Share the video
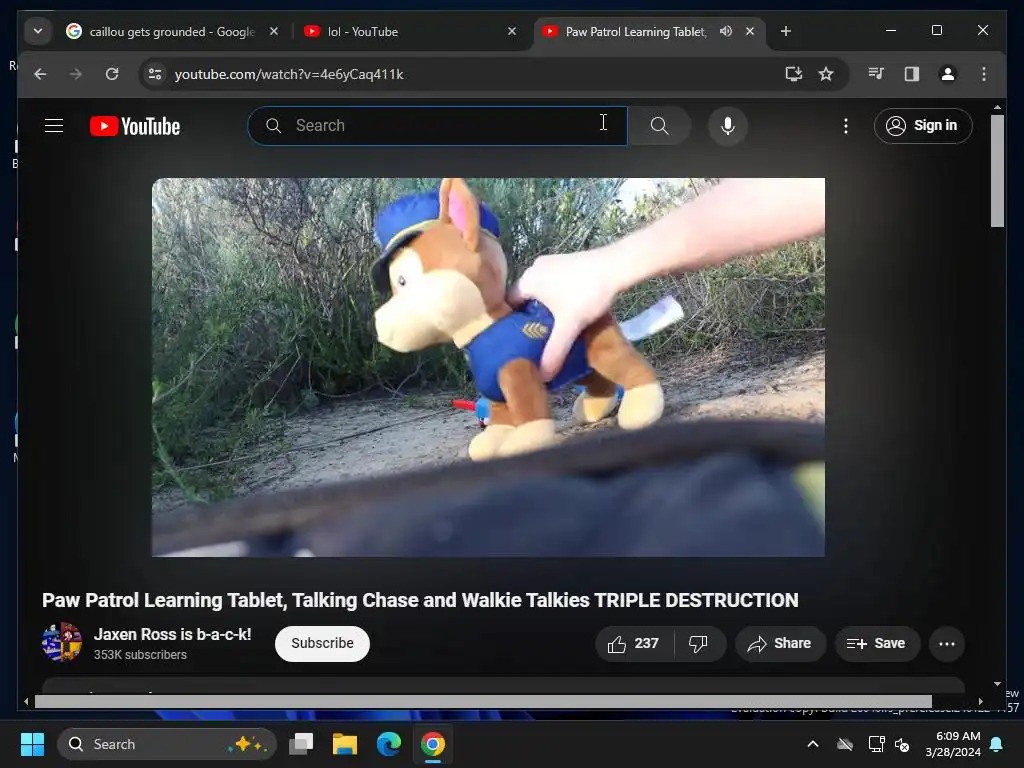The image size is (1024, 768). 780,644
